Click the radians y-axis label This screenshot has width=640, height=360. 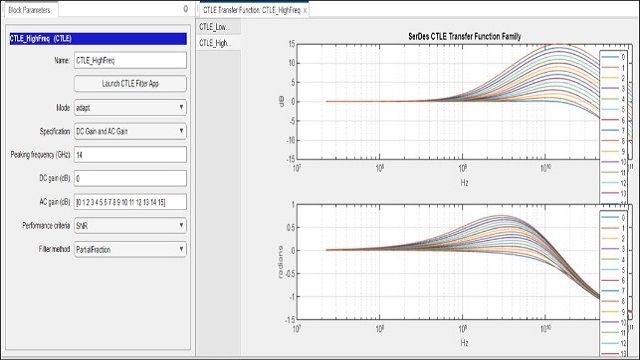pos(280,262)
